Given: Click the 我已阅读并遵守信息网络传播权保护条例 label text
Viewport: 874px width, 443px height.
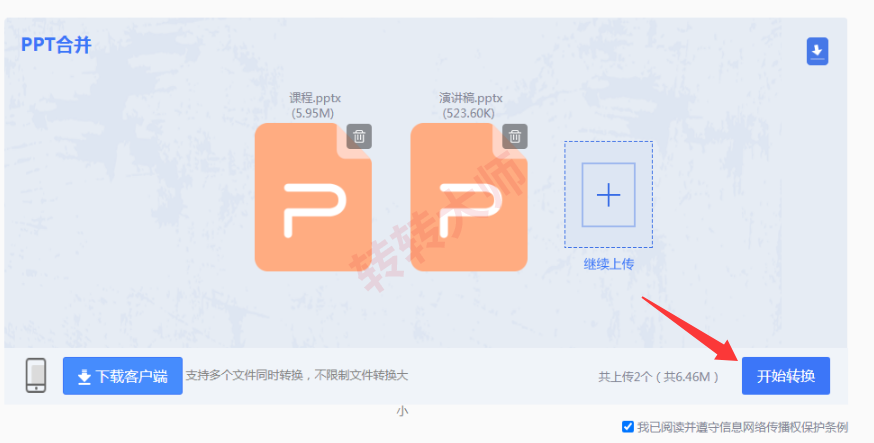Looking at the screenshot, I should (x=742, y=427).
